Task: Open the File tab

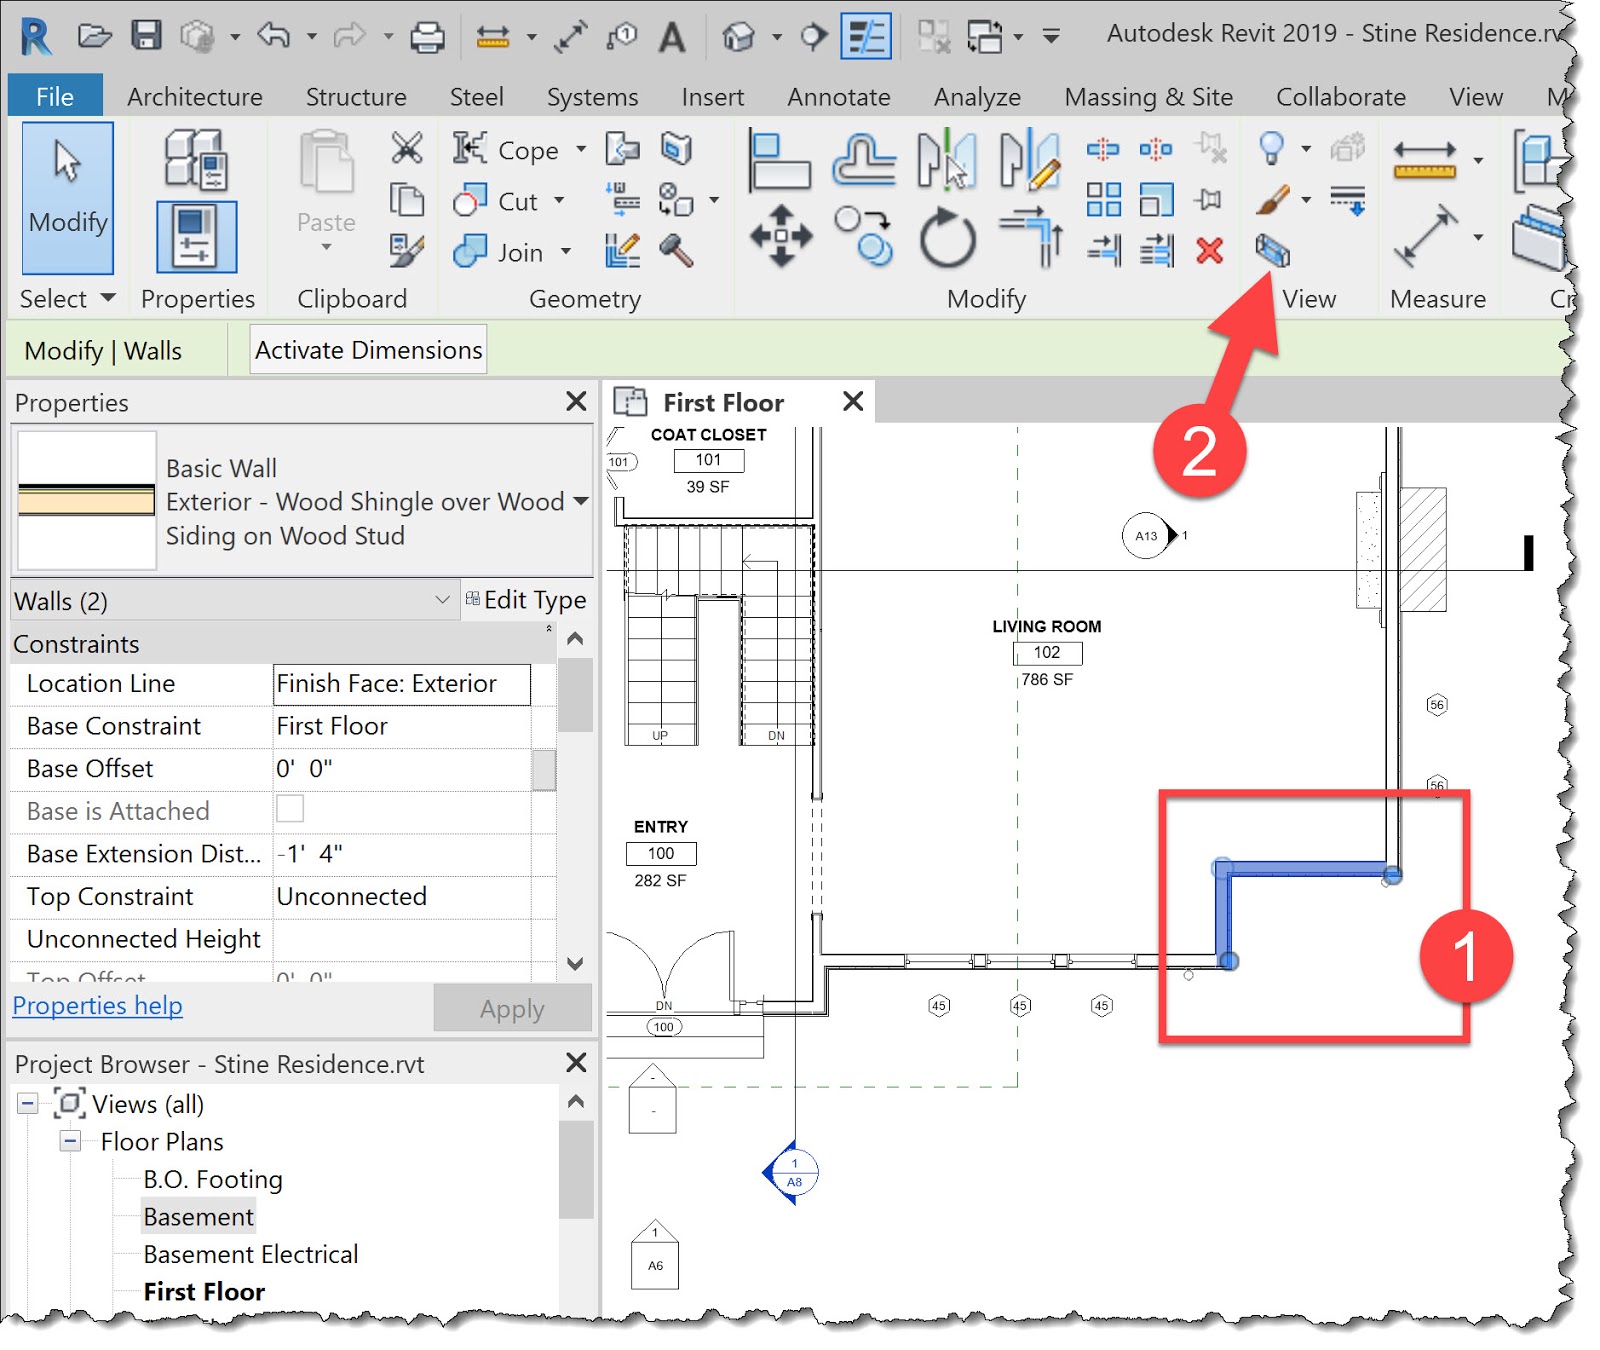Action: [x=55, y=96]
